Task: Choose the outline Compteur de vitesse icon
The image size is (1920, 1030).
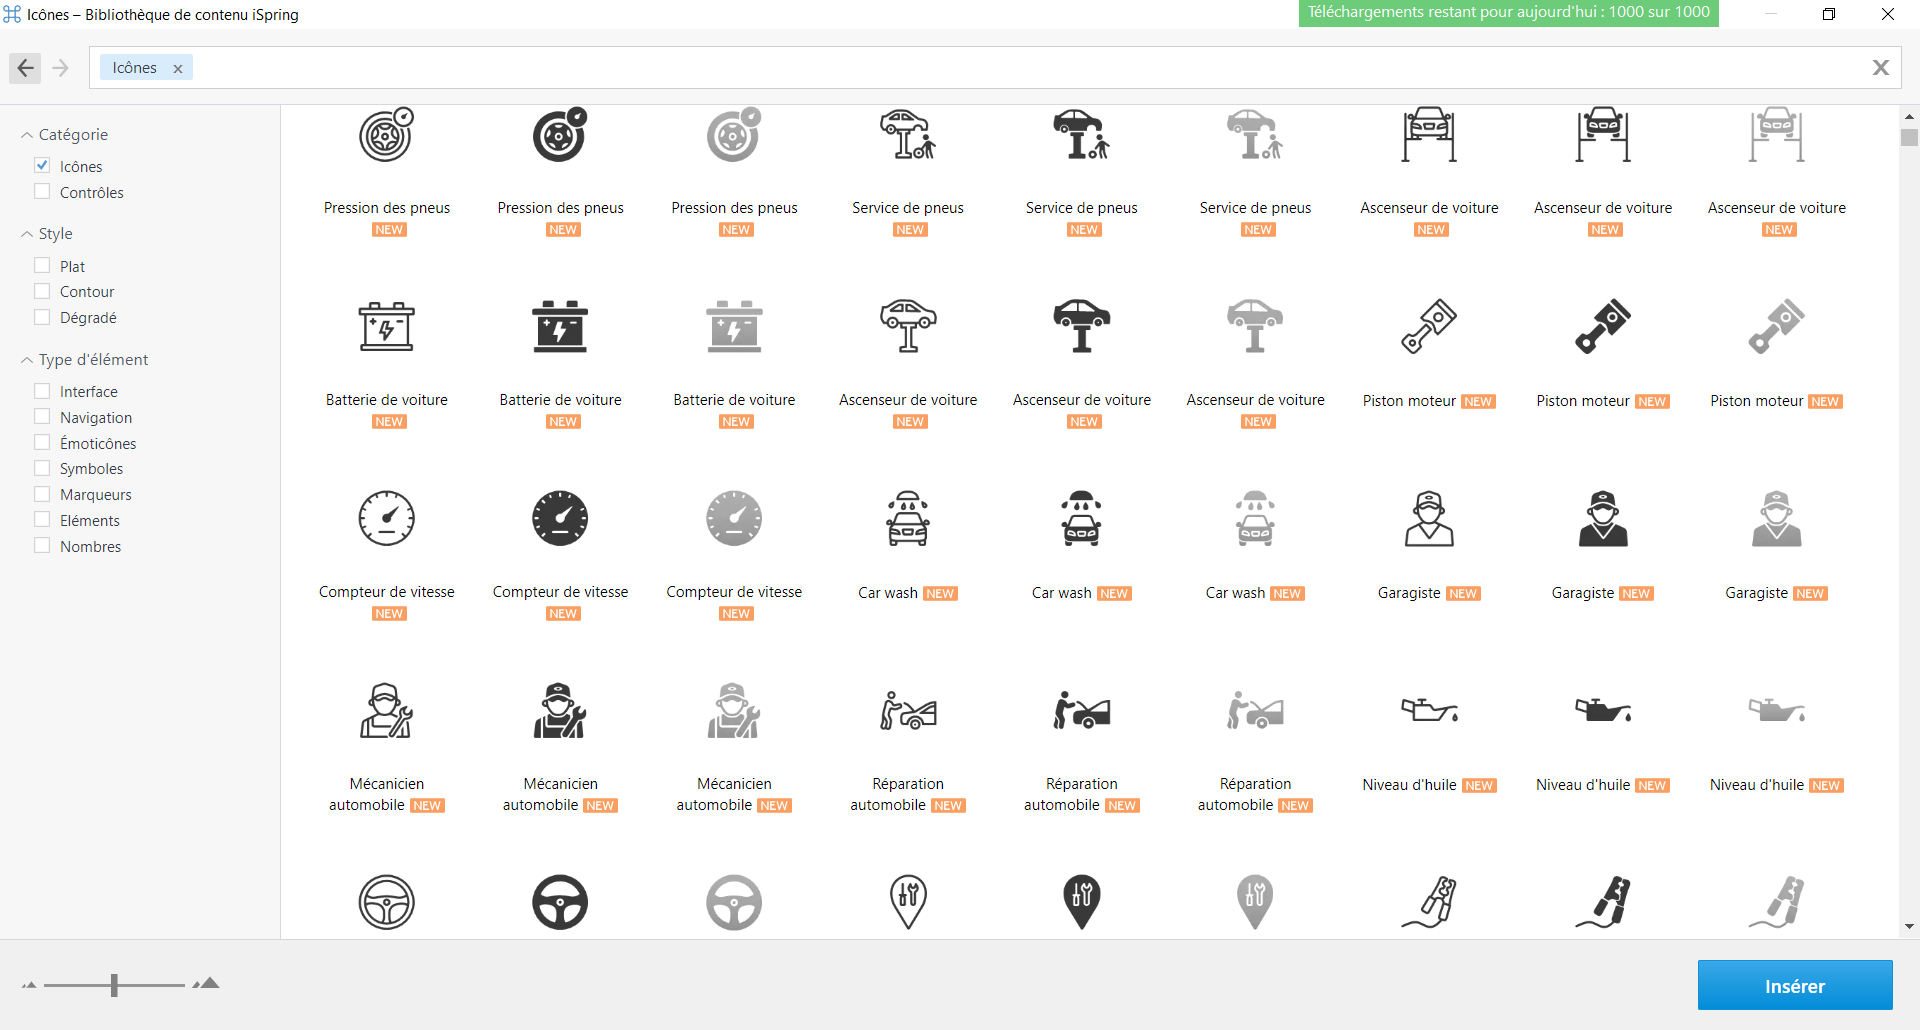Action: click(x=386, y=519)
